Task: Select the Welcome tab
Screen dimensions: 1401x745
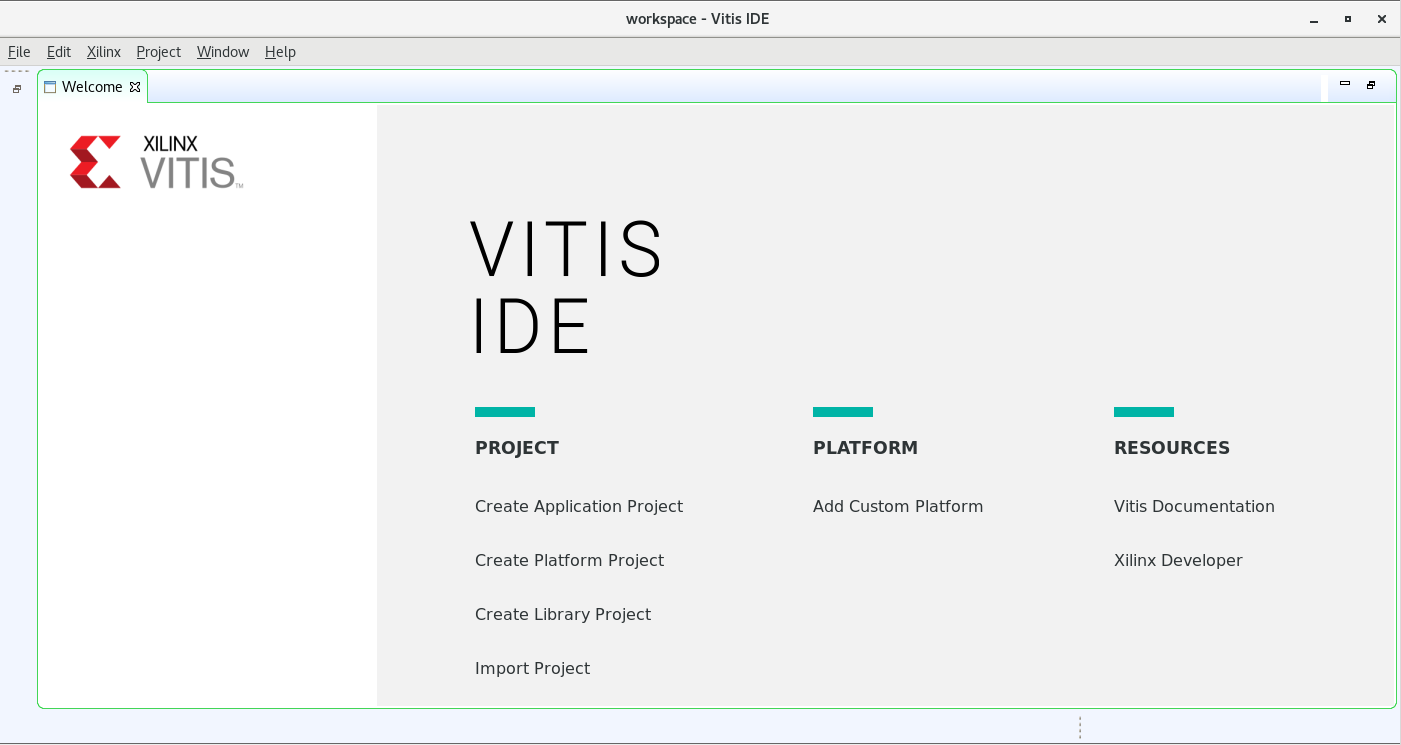Action: [x=91, y=87]
